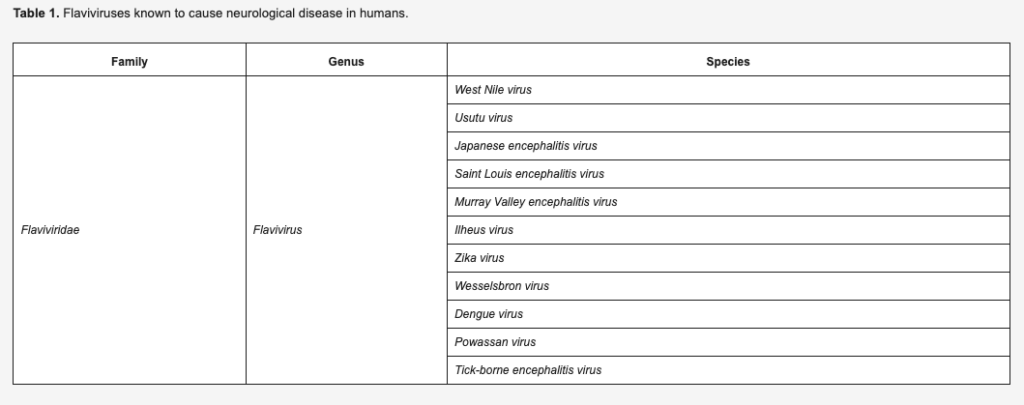Select Tick-borne encephalitis virus entry
Viewport: 1024px width, 405px height.
click(x=728, y=370)
